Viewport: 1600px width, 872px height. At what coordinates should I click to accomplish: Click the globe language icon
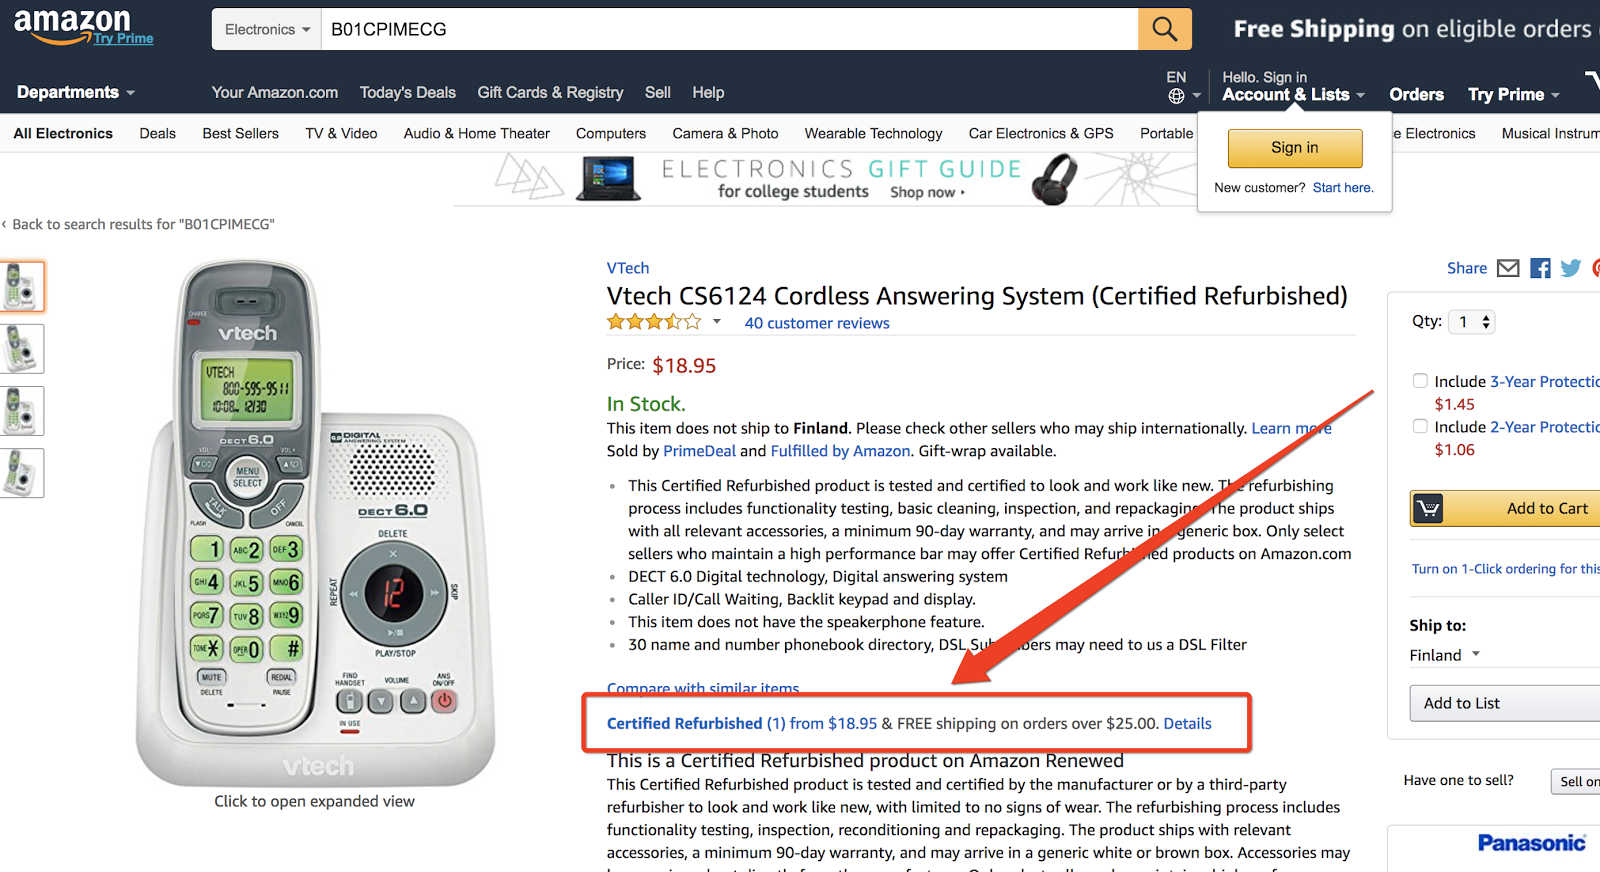pyautogui.click(x=1176, y=96)
